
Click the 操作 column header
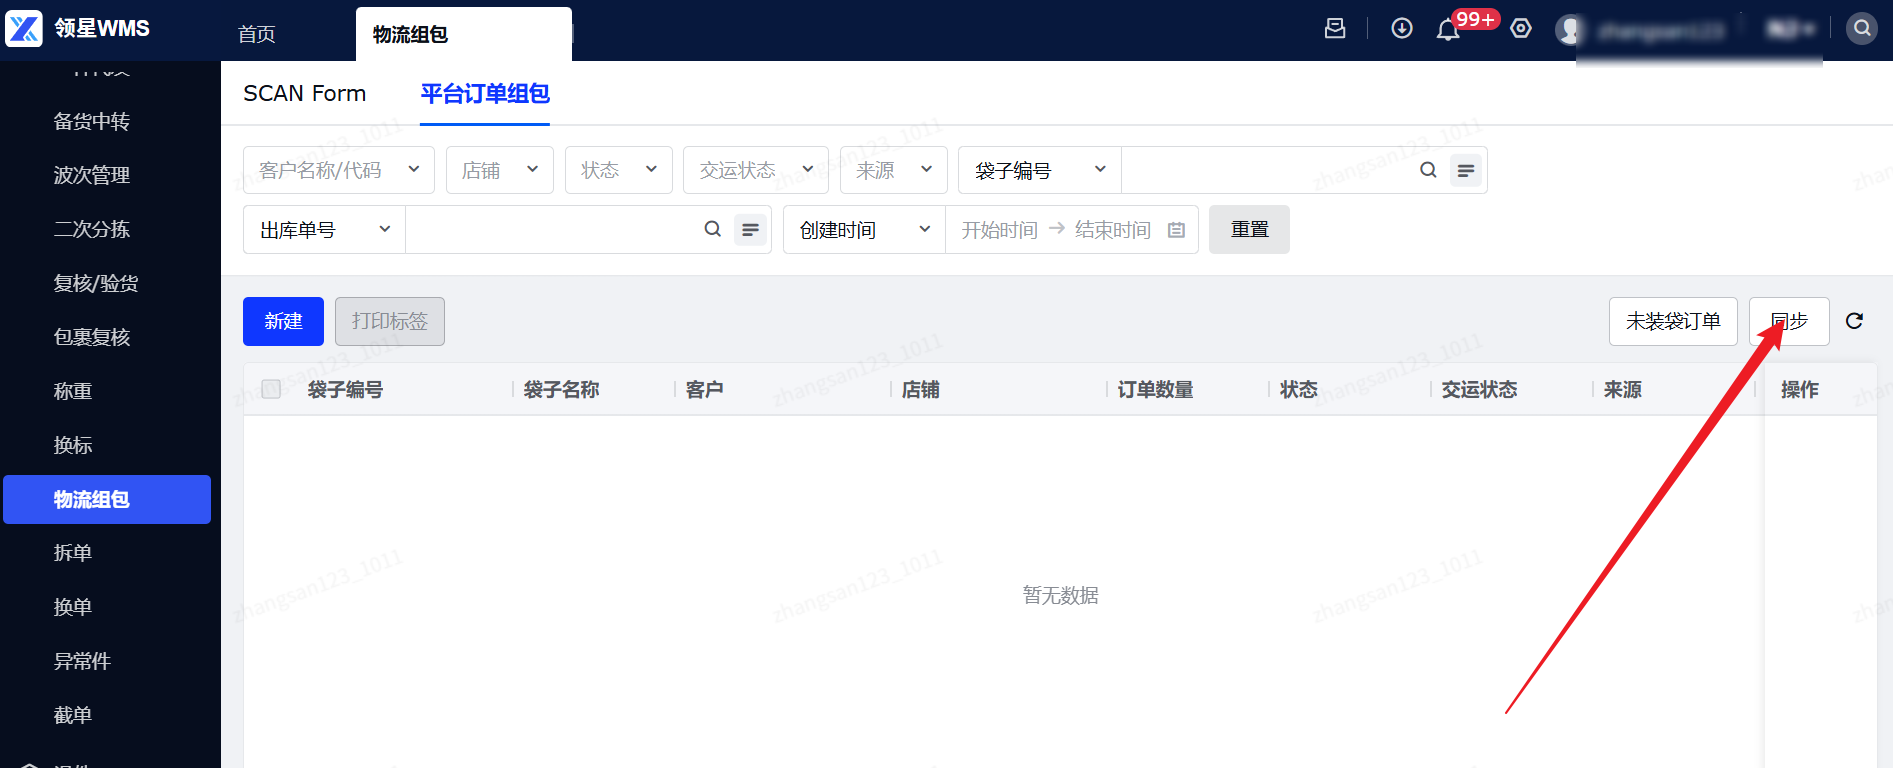click(1799, 389)
